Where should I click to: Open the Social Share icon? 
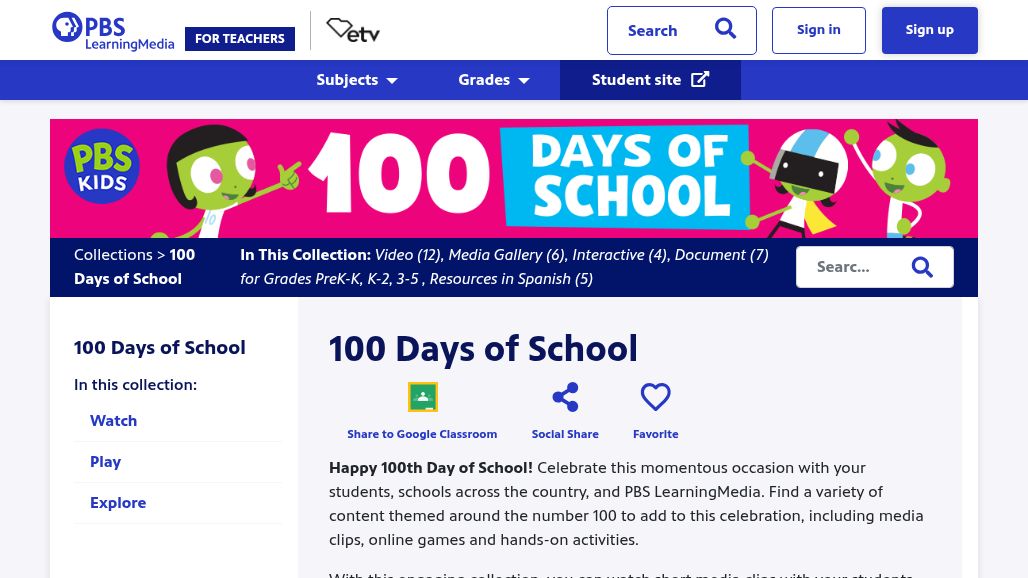pyautogui.click(x=565, y=397)
